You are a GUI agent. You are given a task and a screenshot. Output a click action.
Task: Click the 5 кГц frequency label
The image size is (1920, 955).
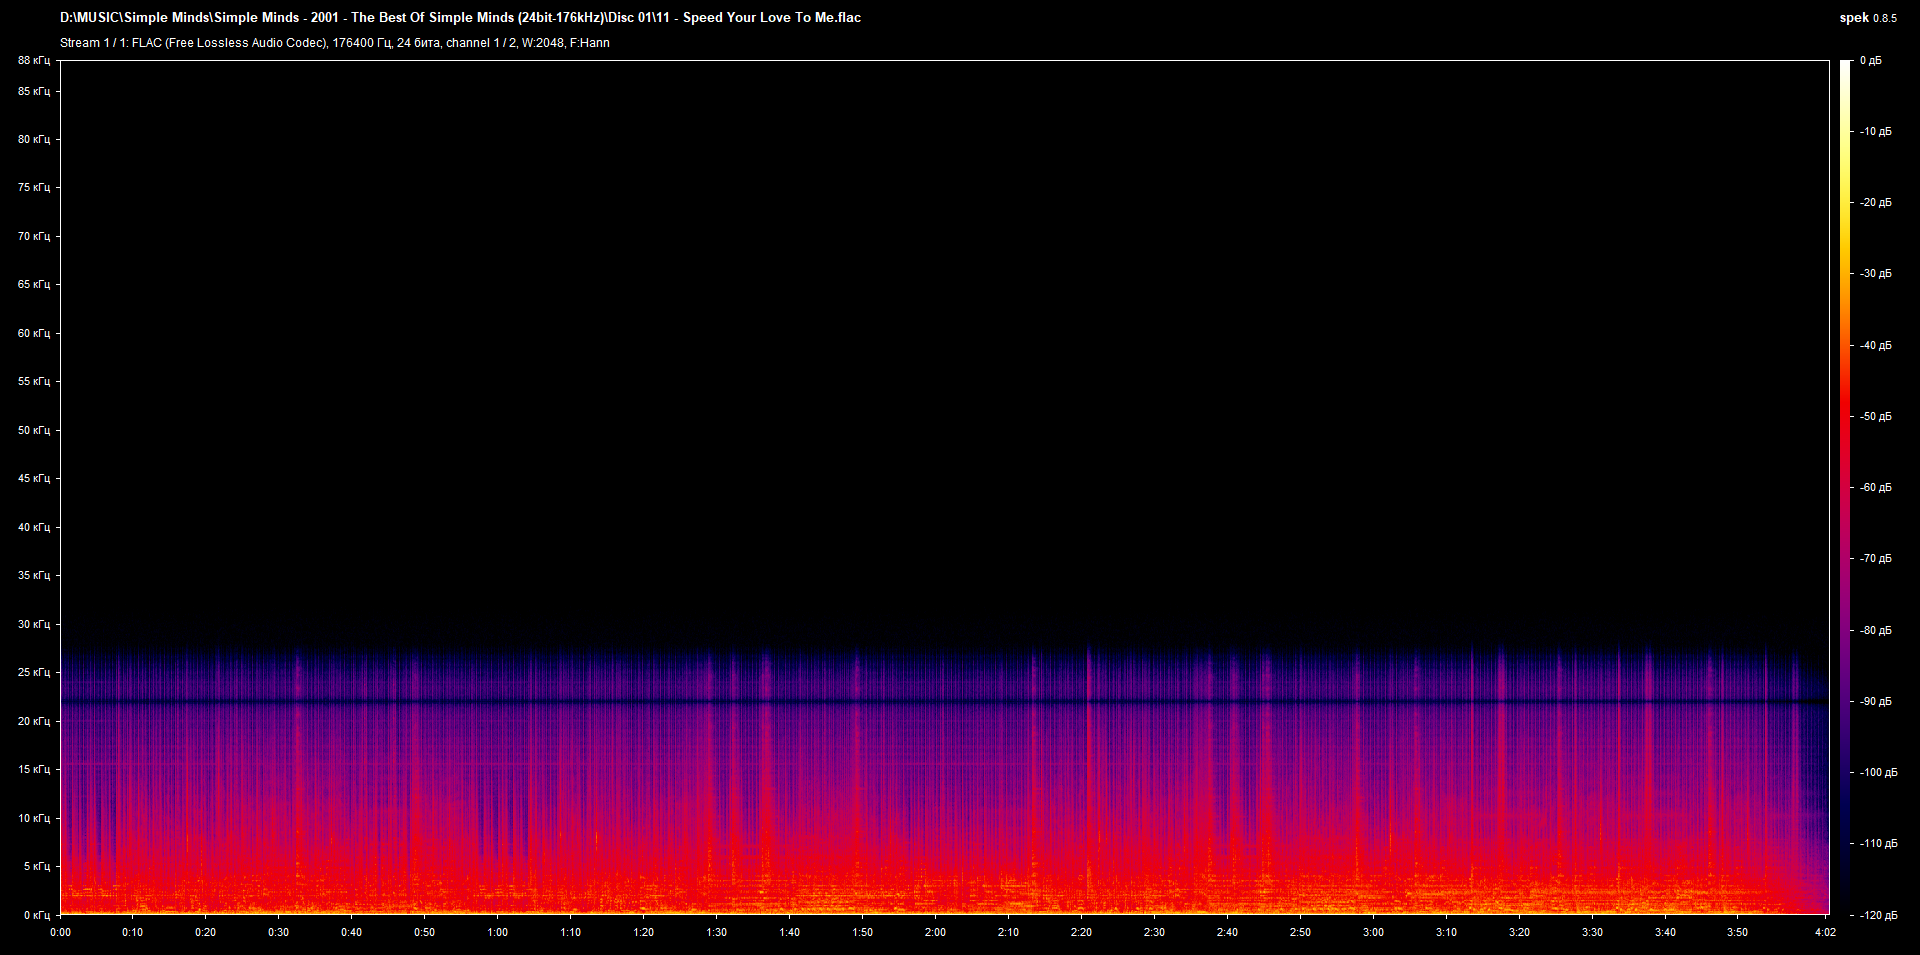pyautogui.click(x=37, y=866)
